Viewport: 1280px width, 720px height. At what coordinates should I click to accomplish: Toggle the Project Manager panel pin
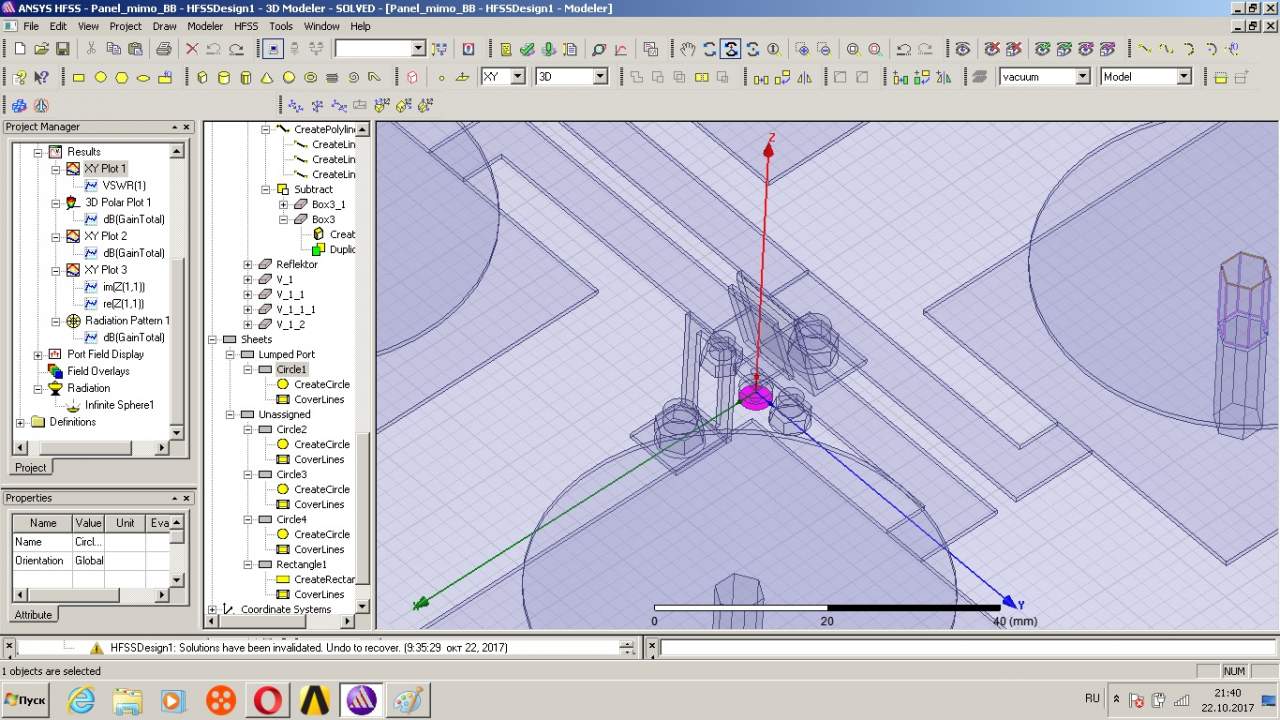coord(173,127)
